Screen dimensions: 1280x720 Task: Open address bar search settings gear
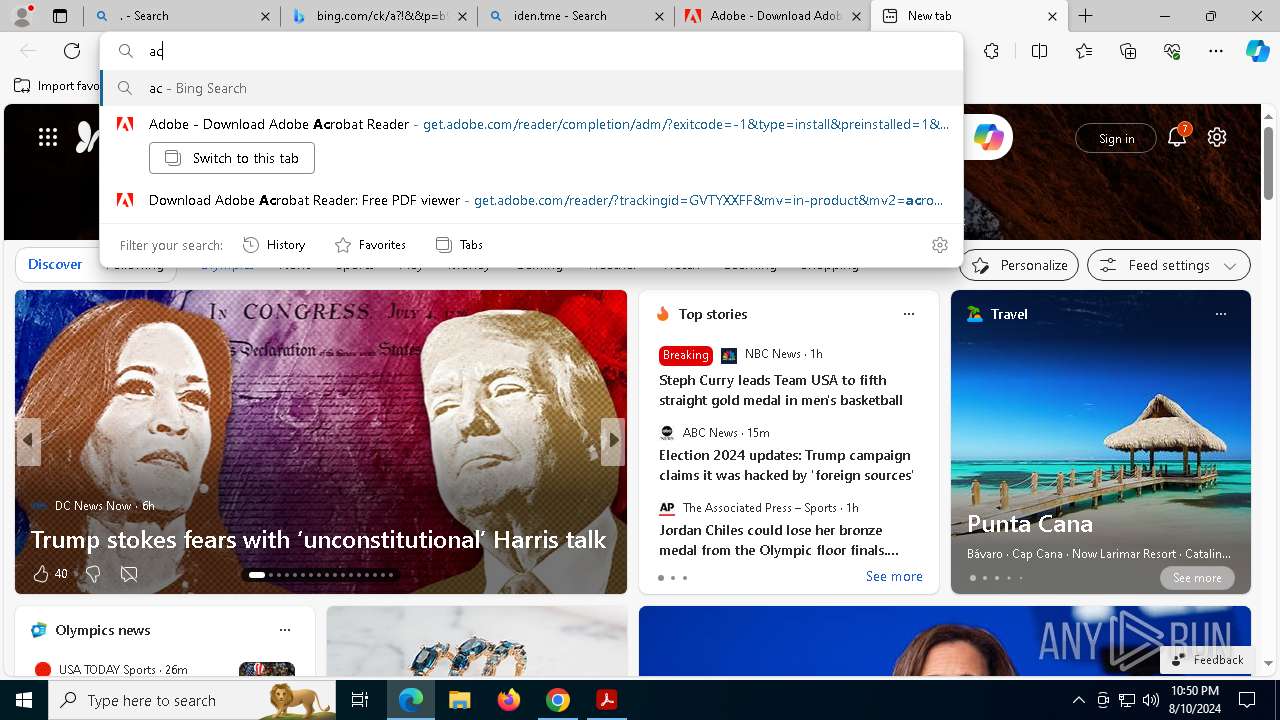940,245
